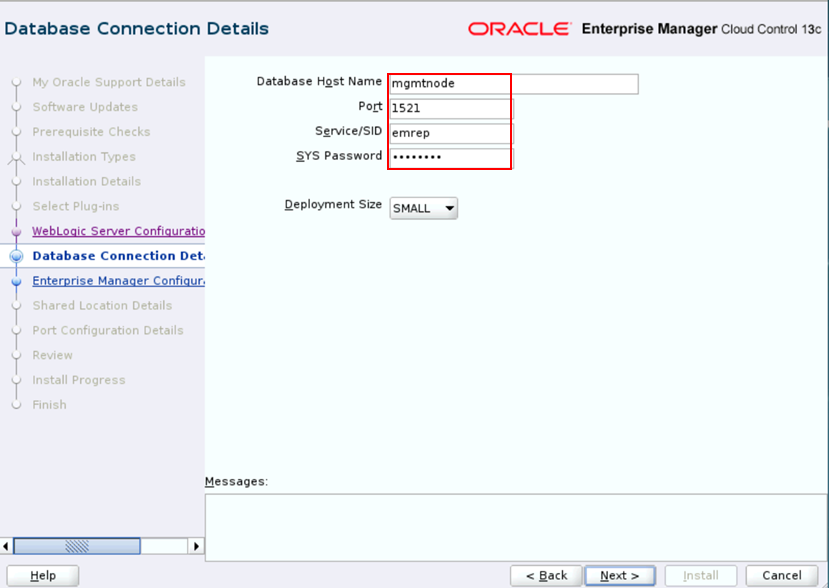The image size is (830, 588).
Task: Open the Deployment Size dropdown
Action: 423,208
